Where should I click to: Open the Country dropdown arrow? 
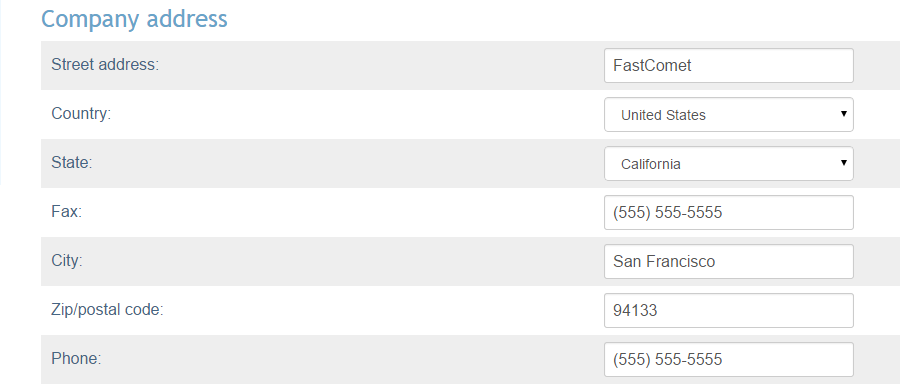[844, 114]
